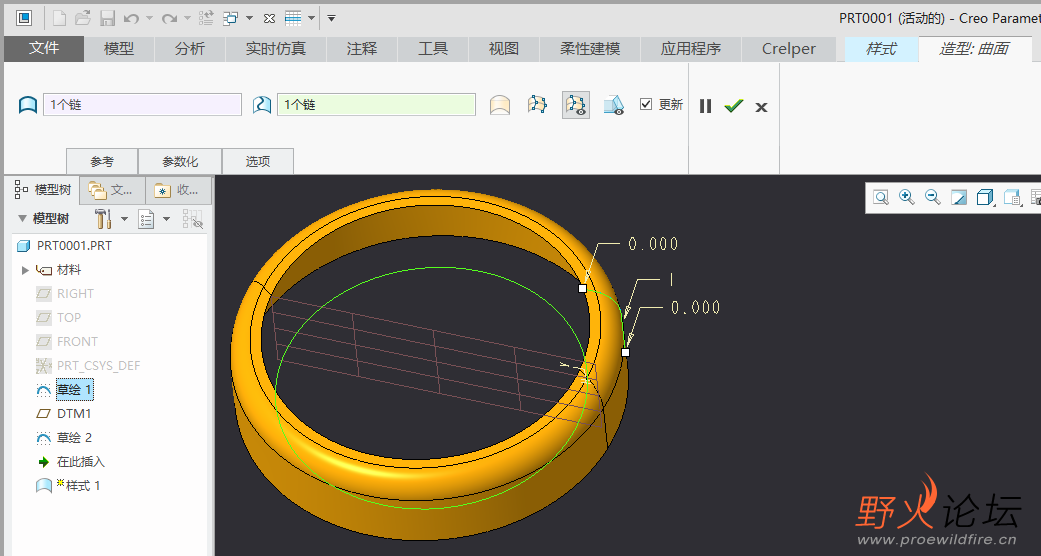Open the 选项 dashboard panel tab
1041x556 pixels.
pos(258,161)
